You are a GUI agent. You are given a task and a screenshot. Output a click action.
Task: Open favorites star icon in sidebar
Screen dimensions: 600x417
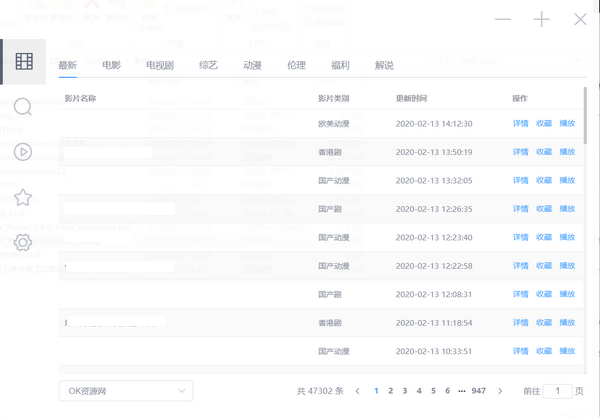pos(23,197)
